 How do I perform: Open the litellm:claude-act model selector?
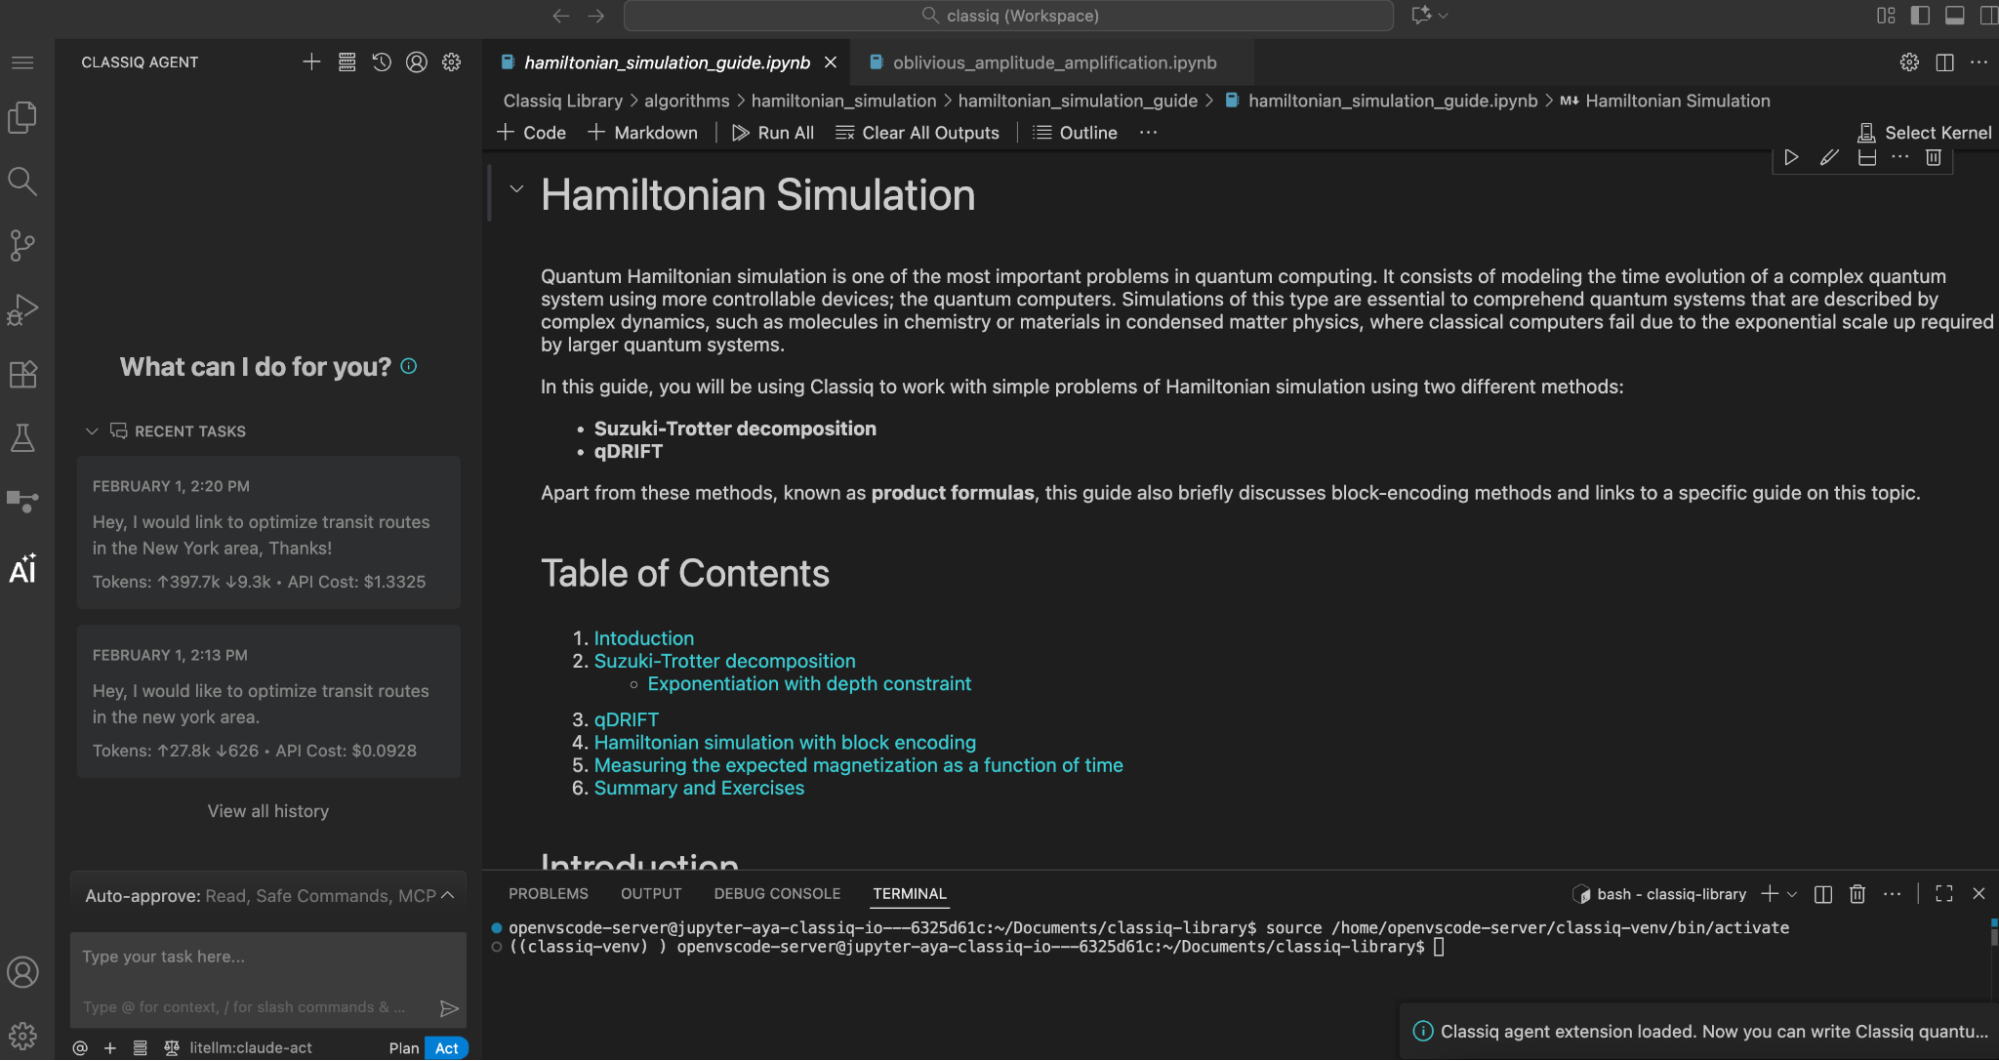pos(250,1048)
